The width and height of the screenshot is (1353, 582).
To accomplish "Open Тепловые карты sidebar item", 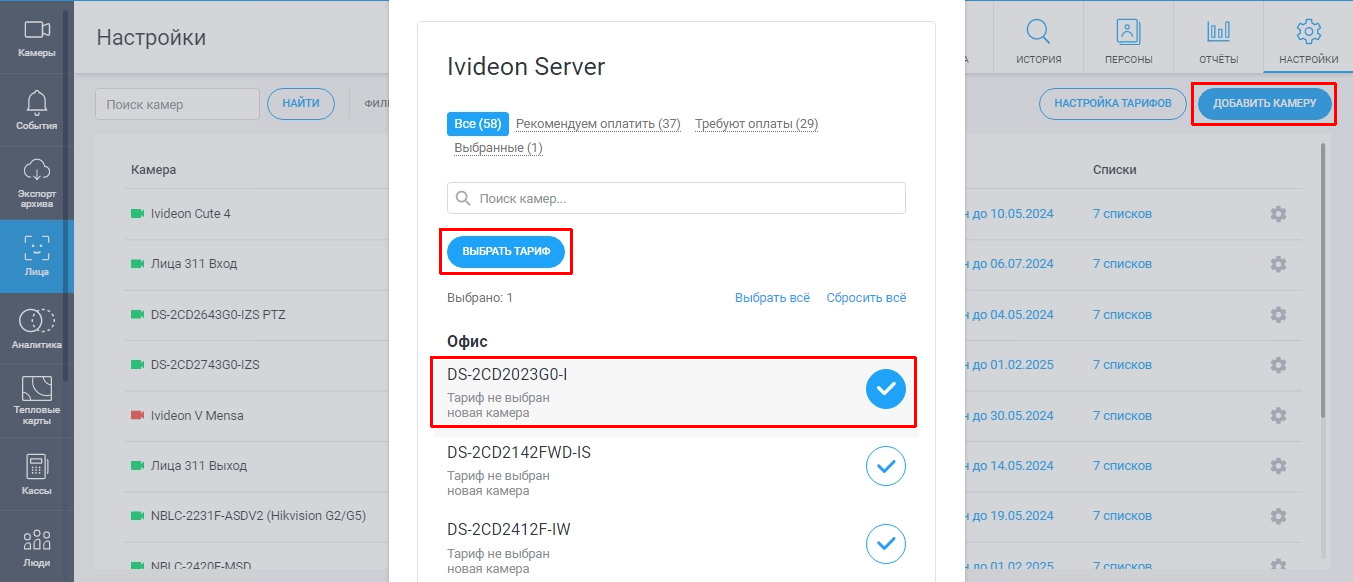I will click(37, 400).
